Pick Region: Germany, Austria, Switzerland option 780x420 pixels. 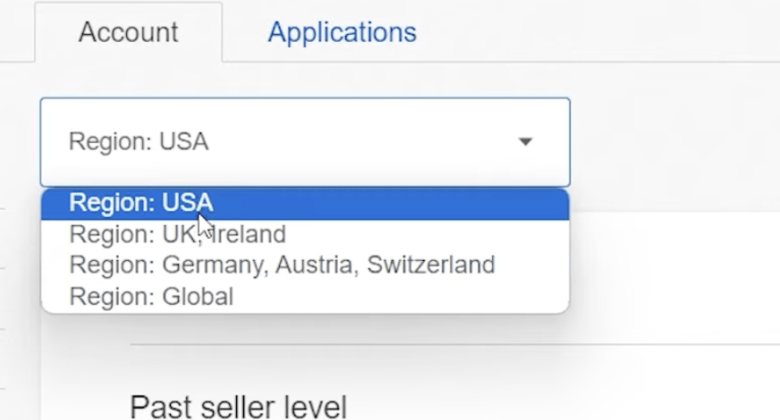(282, 265)
